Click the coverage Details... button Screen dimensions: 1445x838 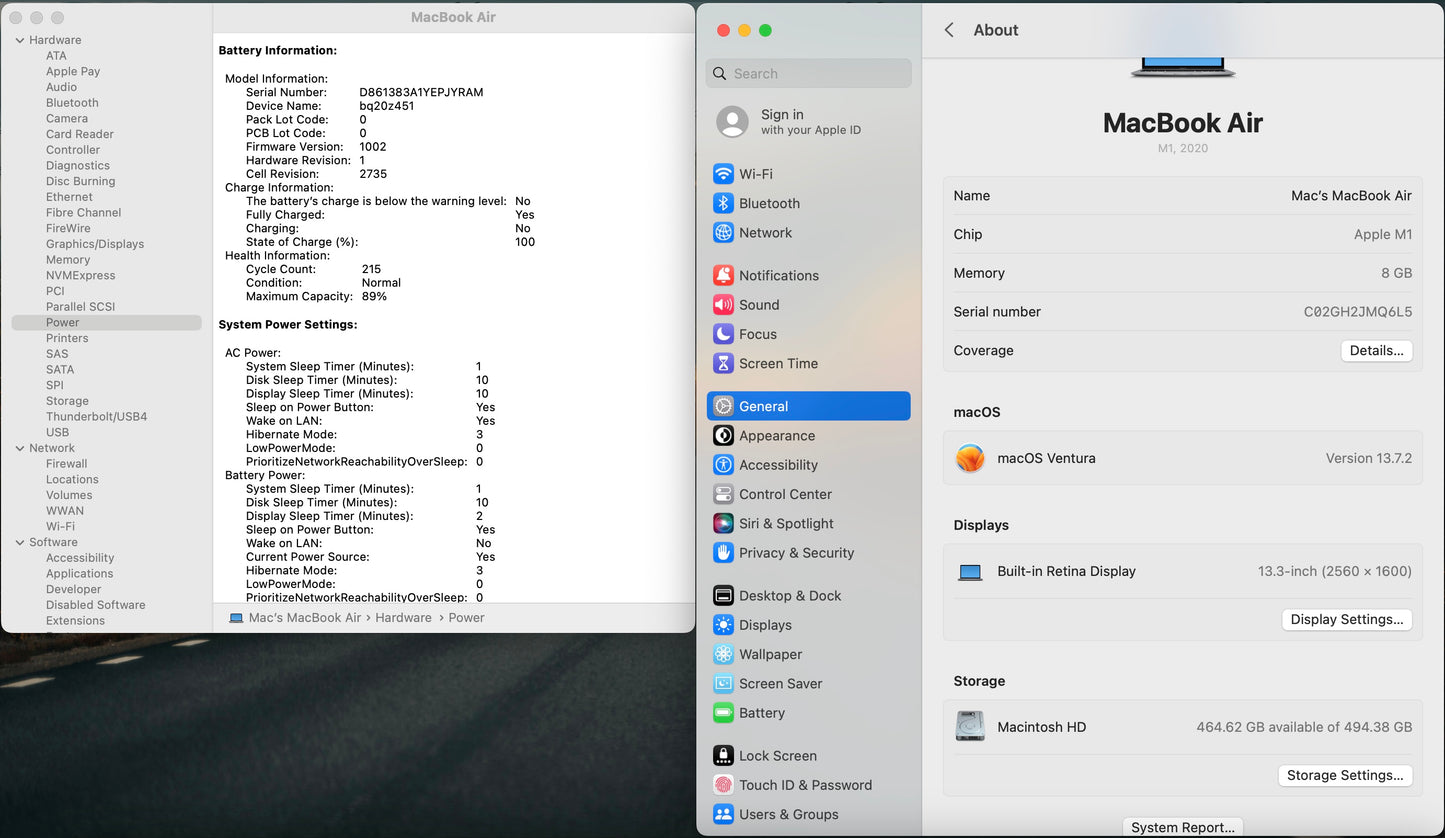[x=1376, y=351]
